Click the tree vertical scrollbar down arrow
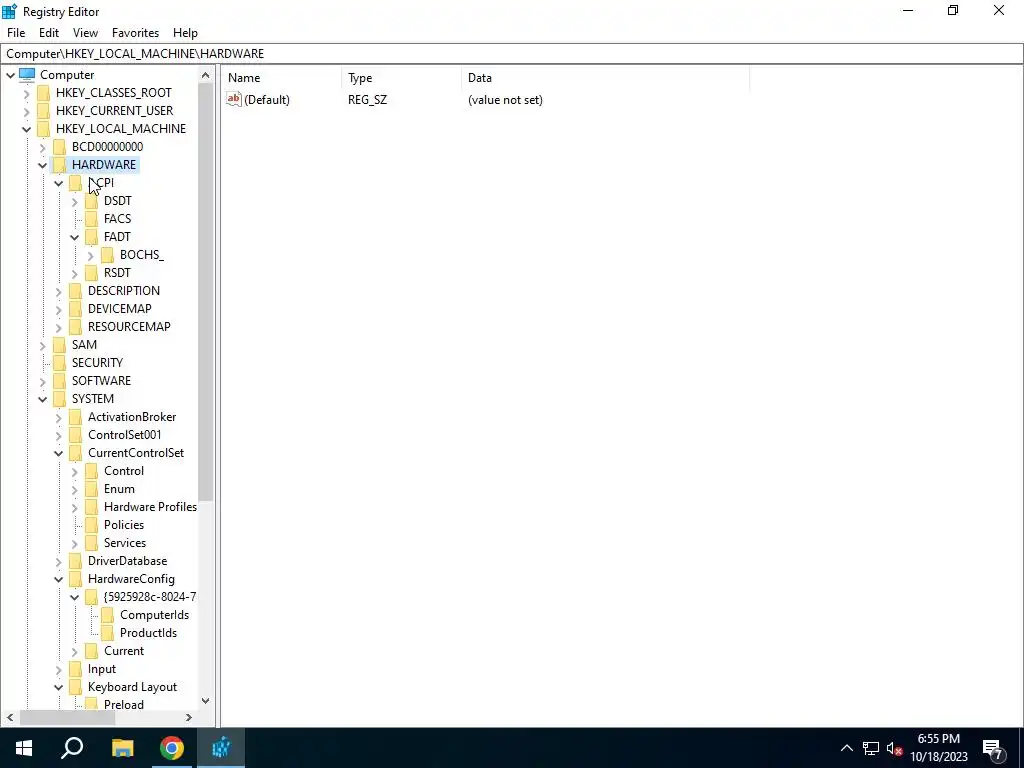Screen dimensions: 1024x768 pyautogui.click(x=206, y=701)
